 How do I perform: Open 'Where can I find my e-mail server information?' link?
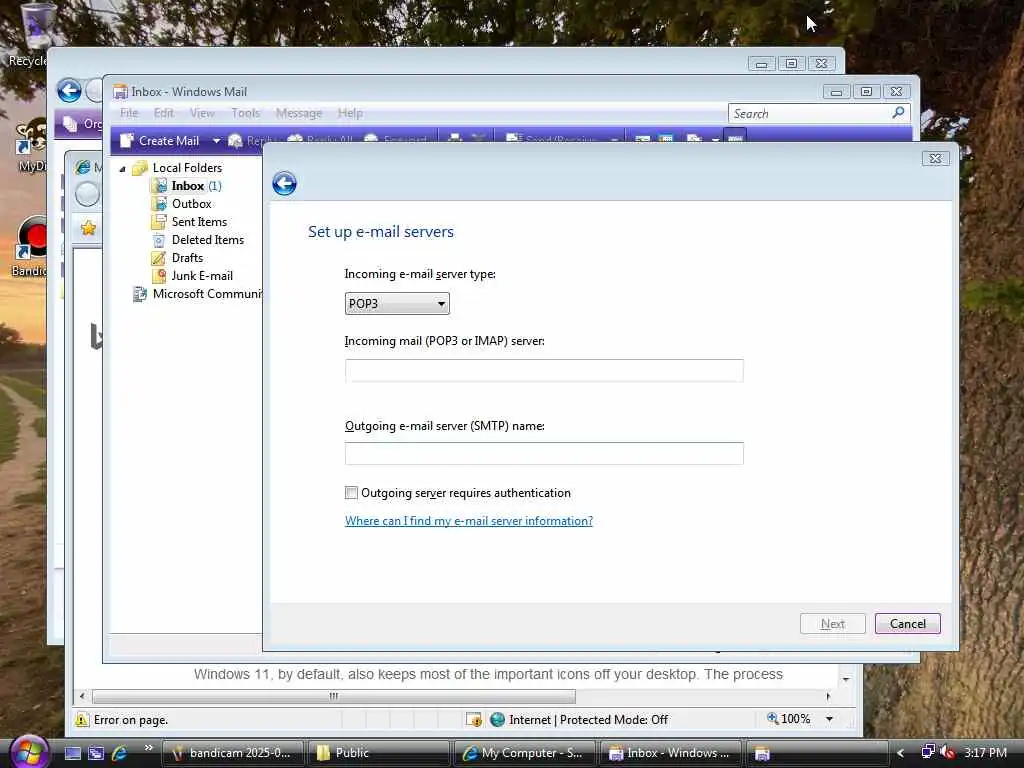click(x=469, y=520)
